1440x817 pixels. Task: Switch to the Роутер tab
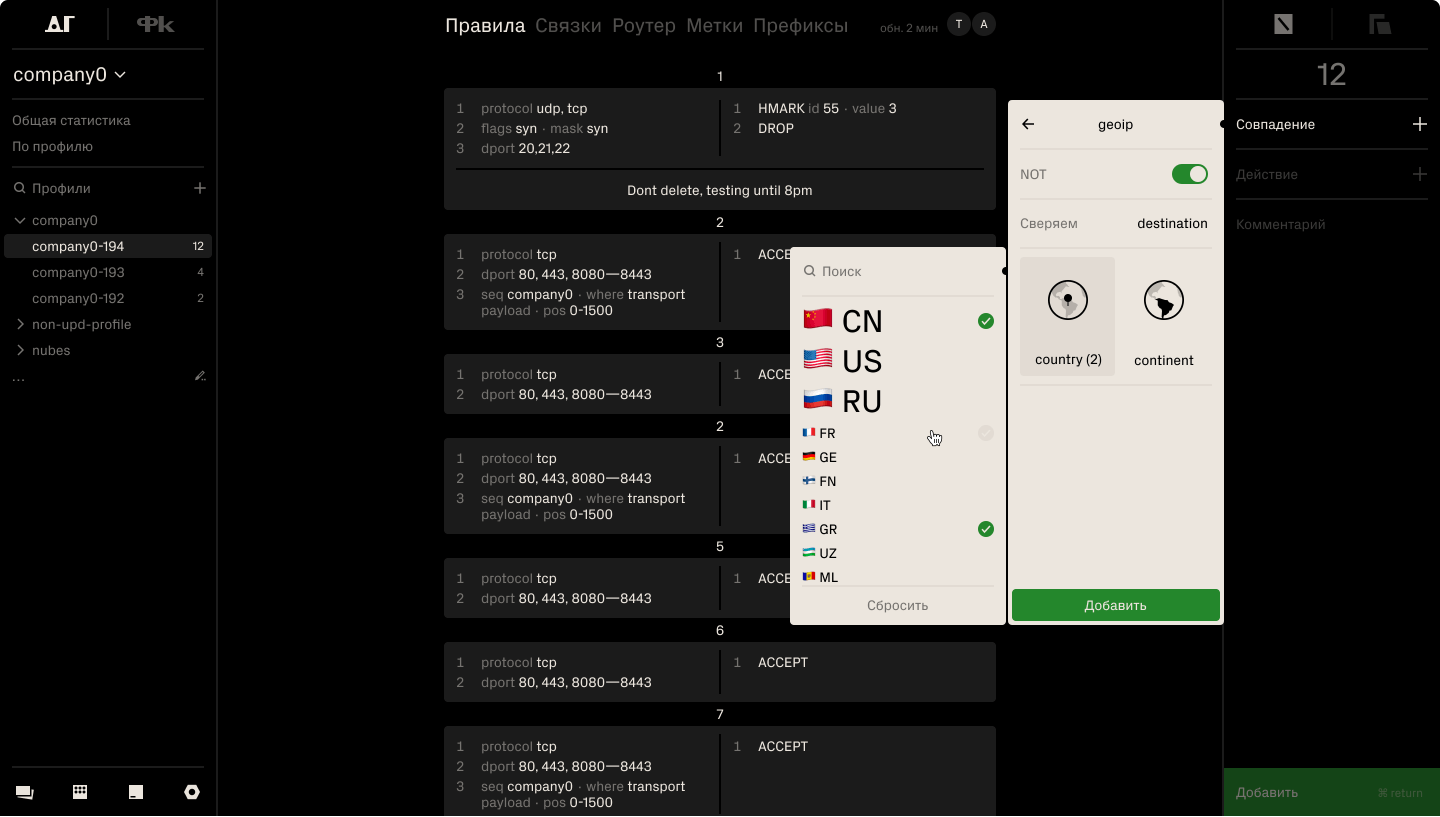click(644, 25)
